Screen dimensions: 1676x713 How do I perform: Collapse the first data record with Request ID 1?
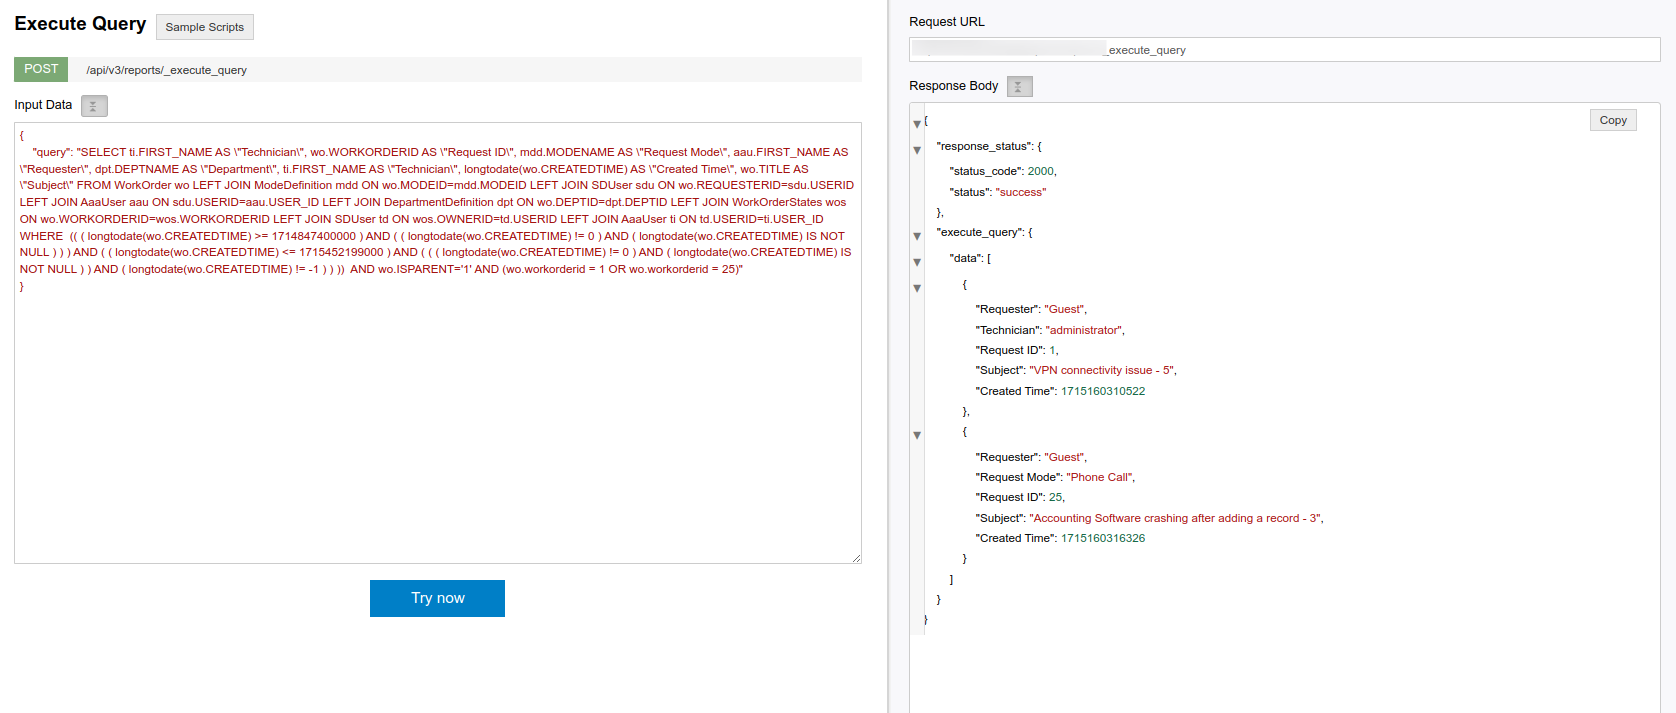tap(917, 288)
